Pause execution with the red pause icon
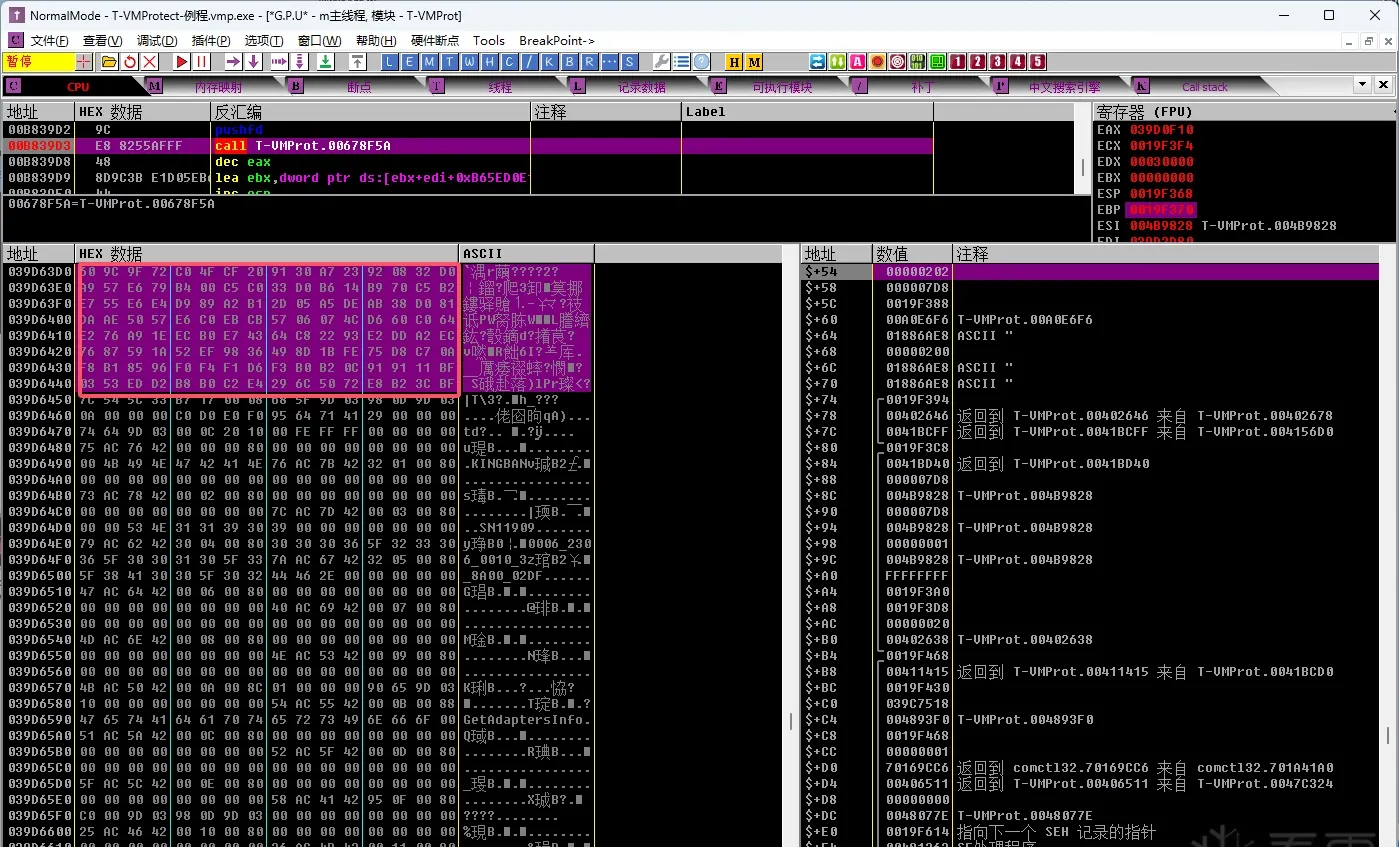The image size is (1399, 847). tap(203, 62)
